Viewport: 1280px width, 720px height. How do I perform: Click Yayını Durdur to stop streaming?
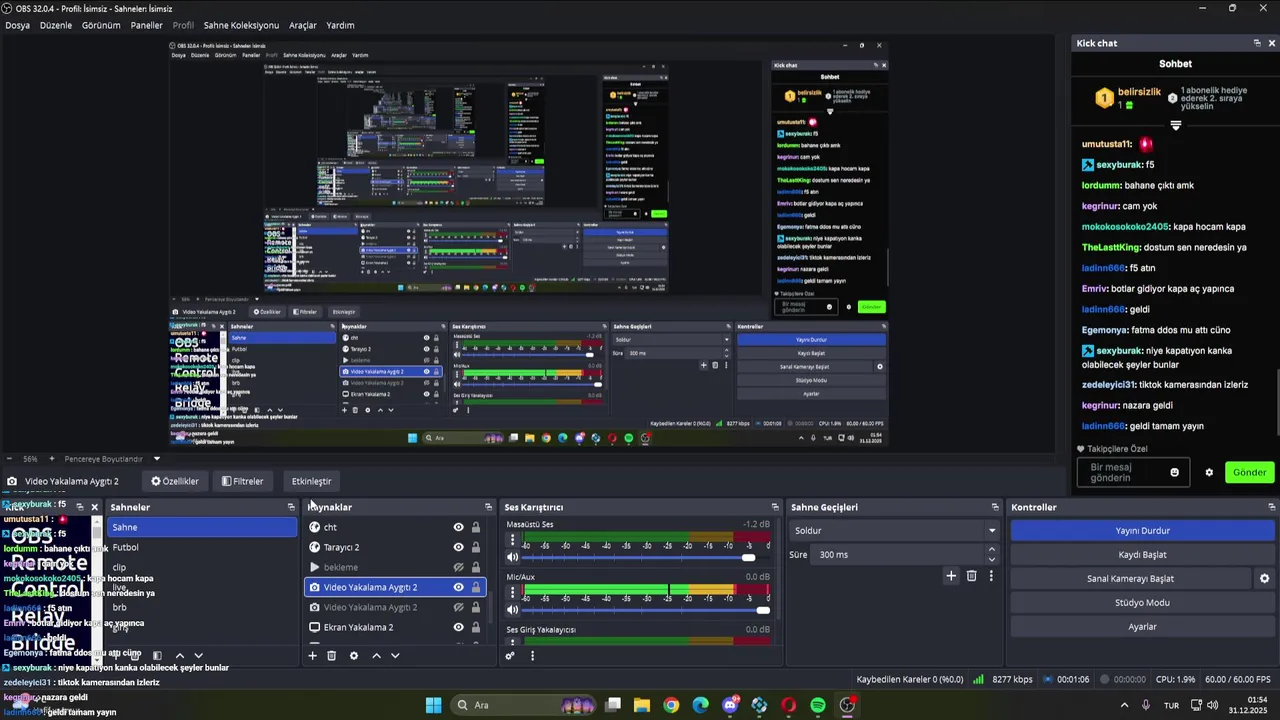(x=1142, y=531)
